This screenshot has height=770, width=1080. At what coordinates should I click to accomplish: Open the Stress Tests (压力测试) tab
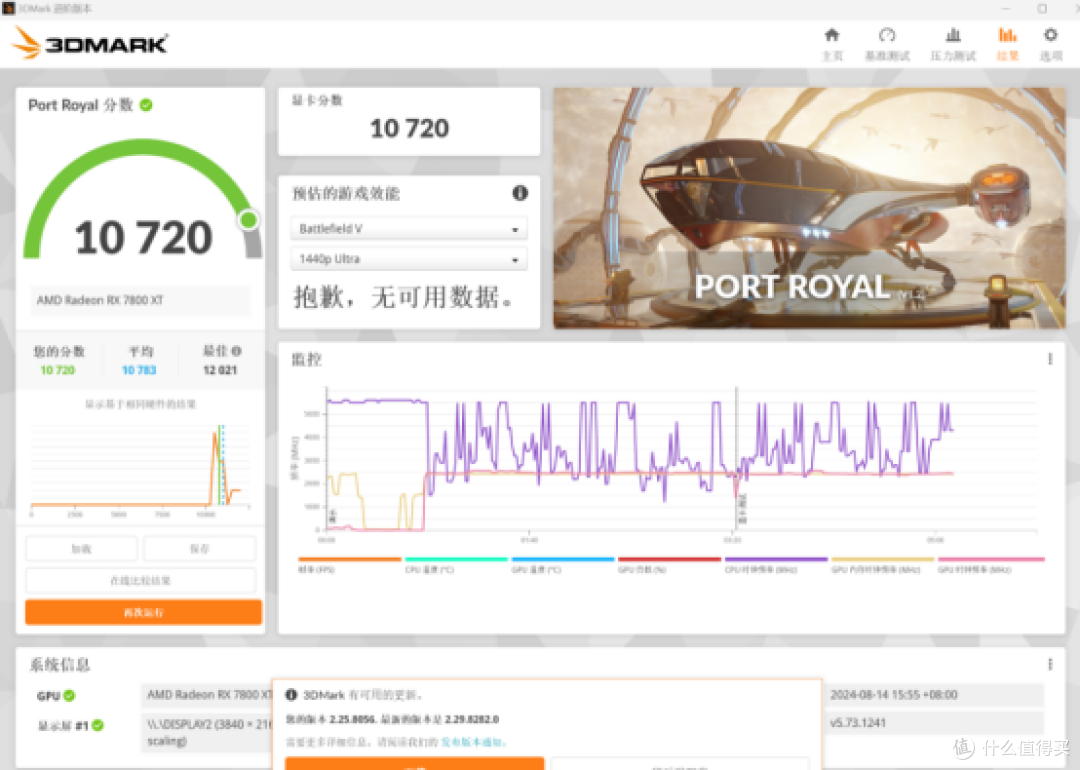click(x=953, y=44)
